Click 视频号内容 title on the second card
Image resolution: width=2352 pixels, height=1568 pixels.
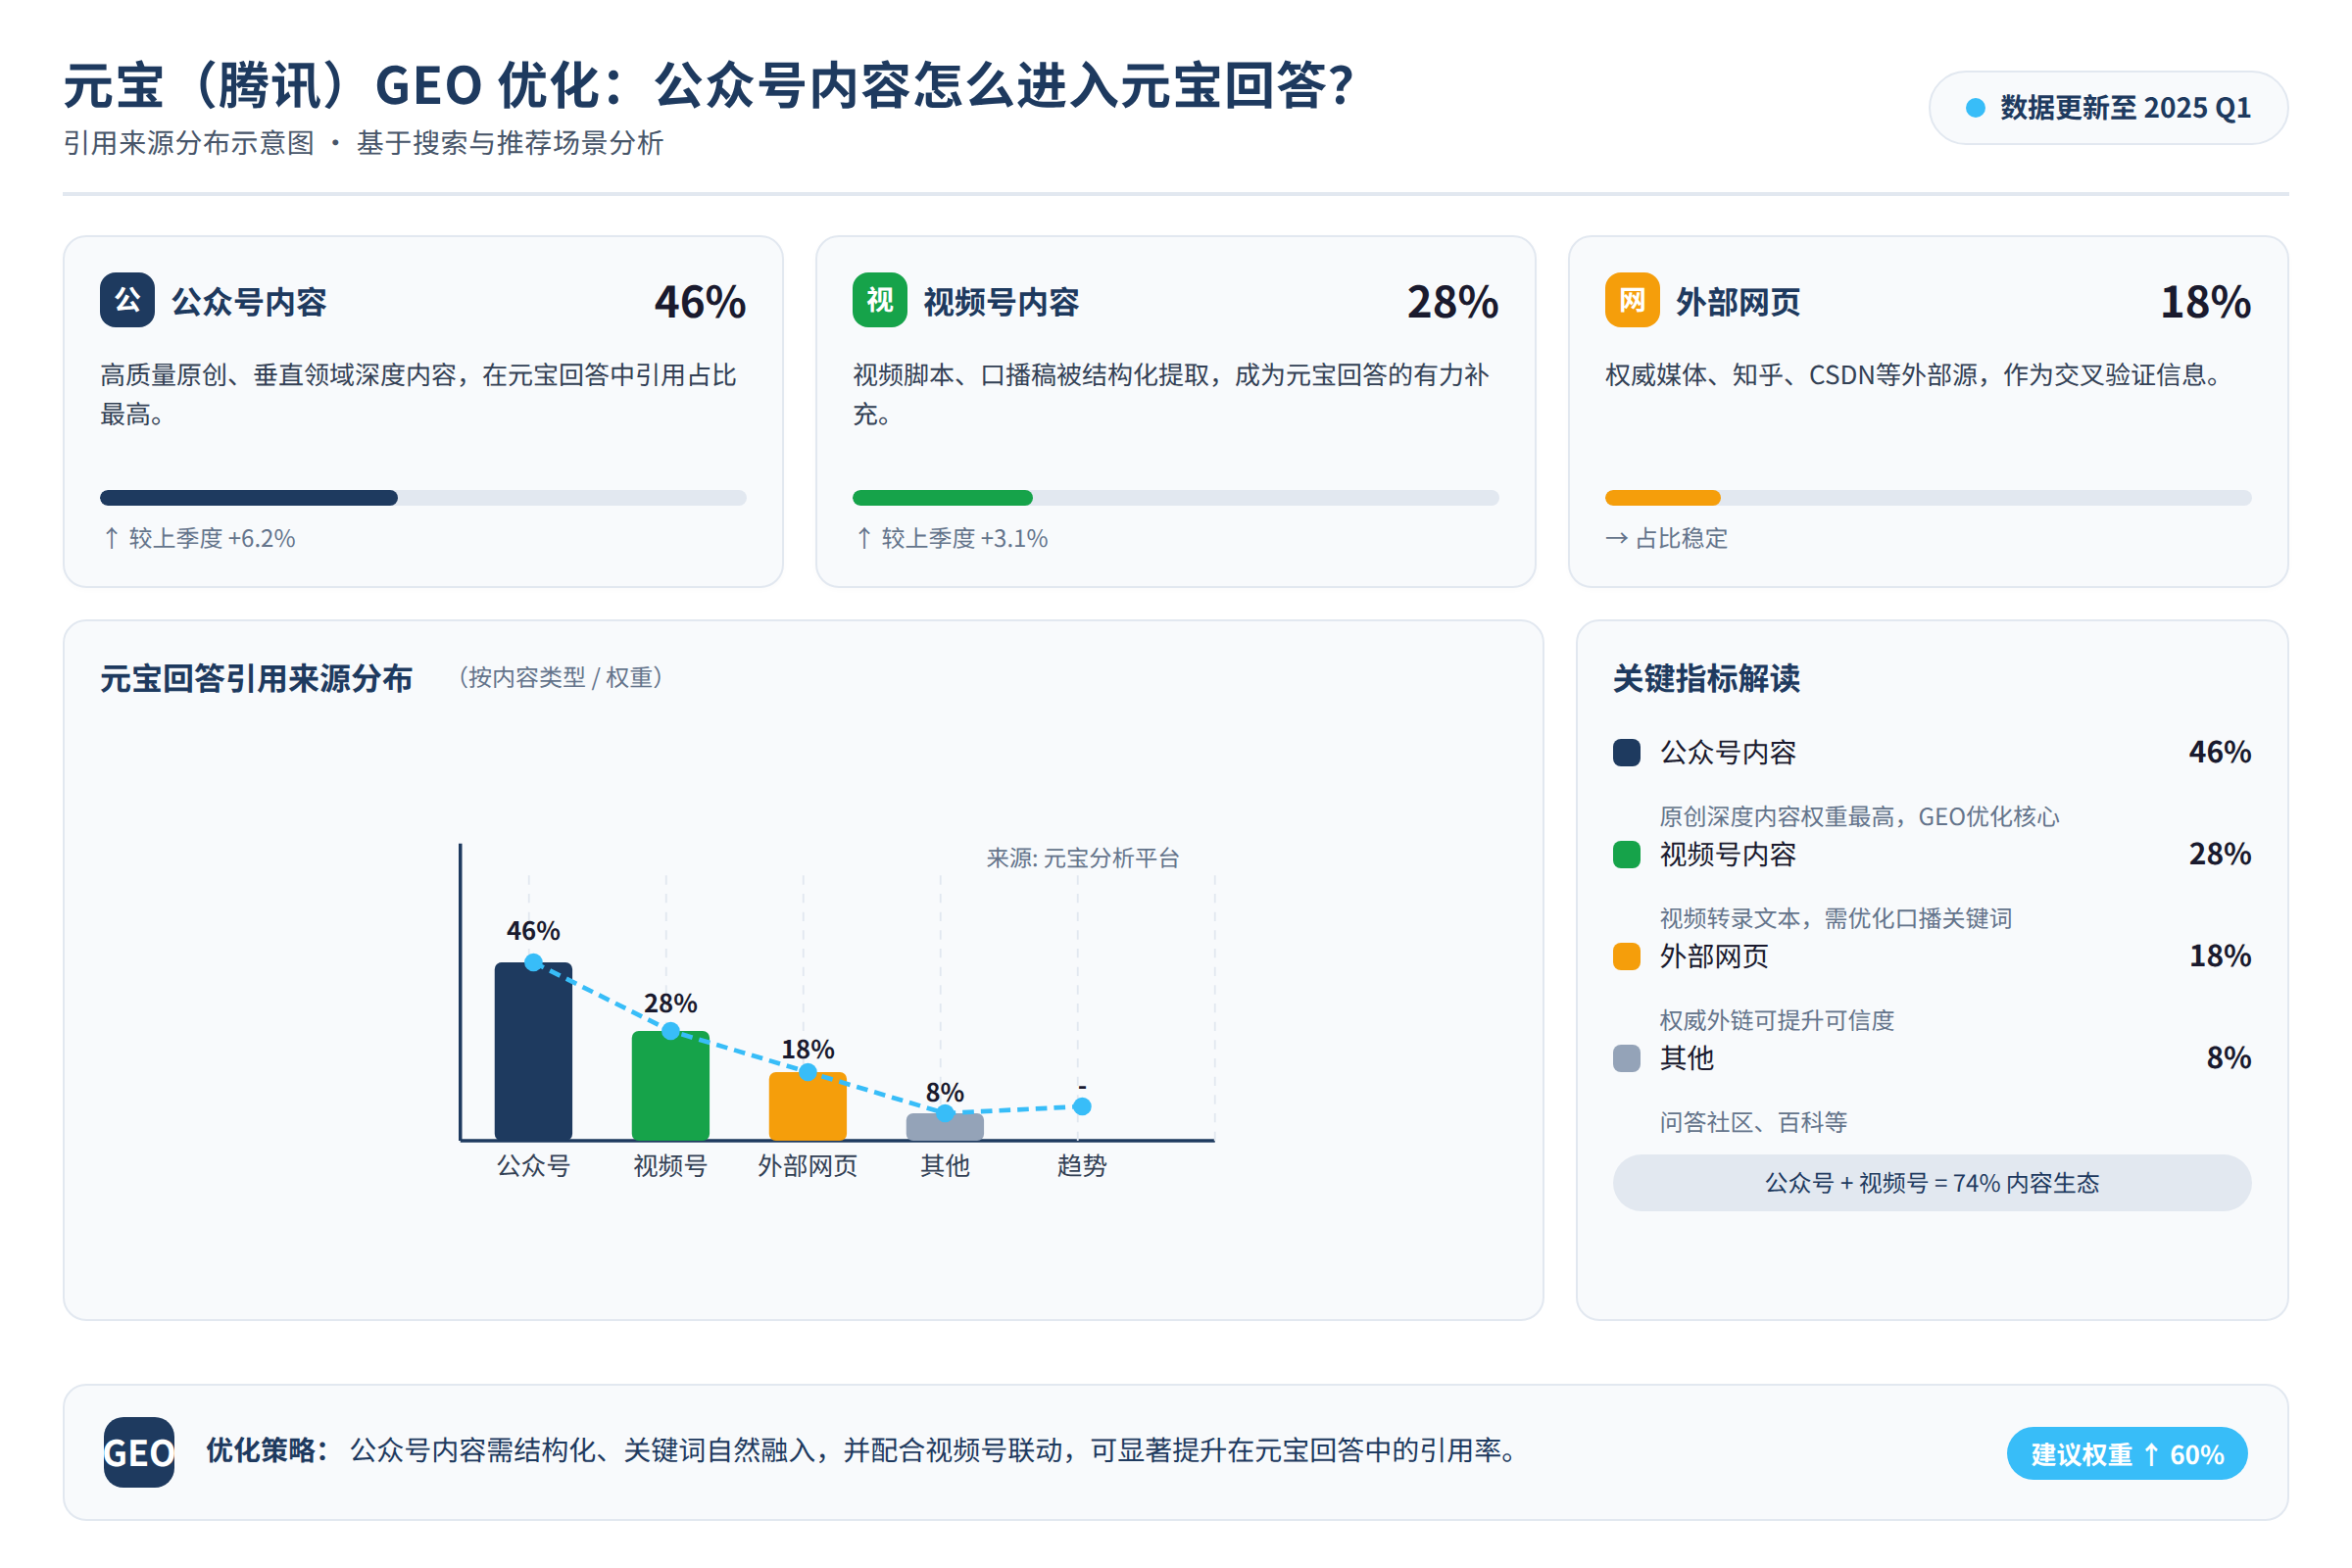click(x=1002, y=302)
